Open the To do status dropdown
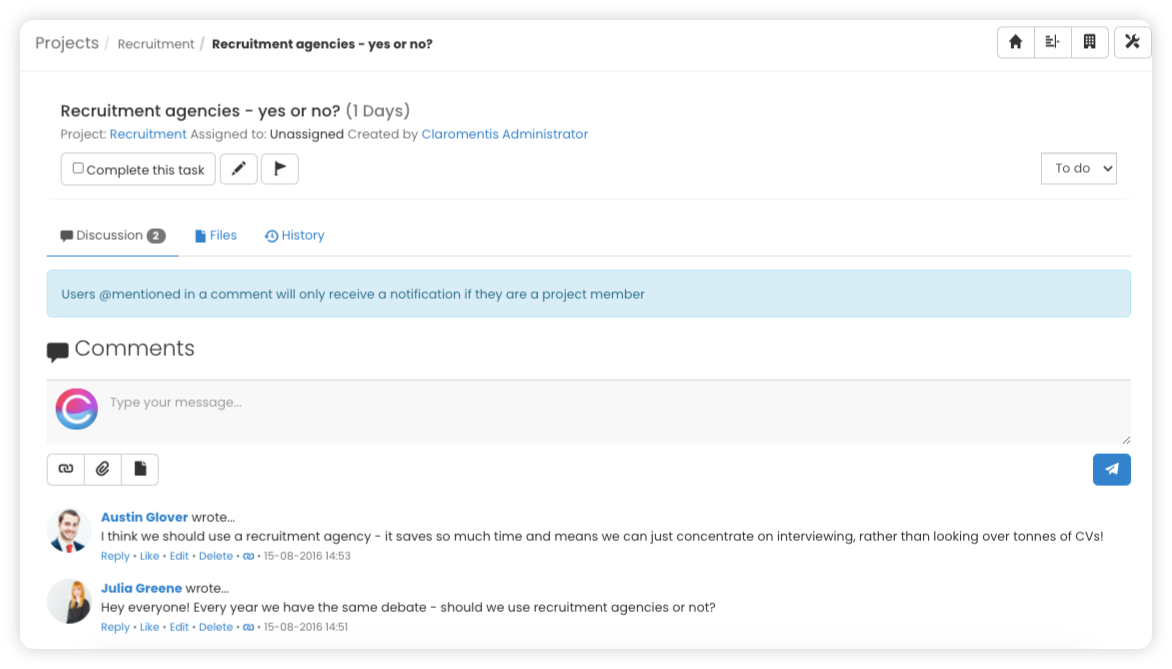1172x669 pixels. coord(1078,168)
